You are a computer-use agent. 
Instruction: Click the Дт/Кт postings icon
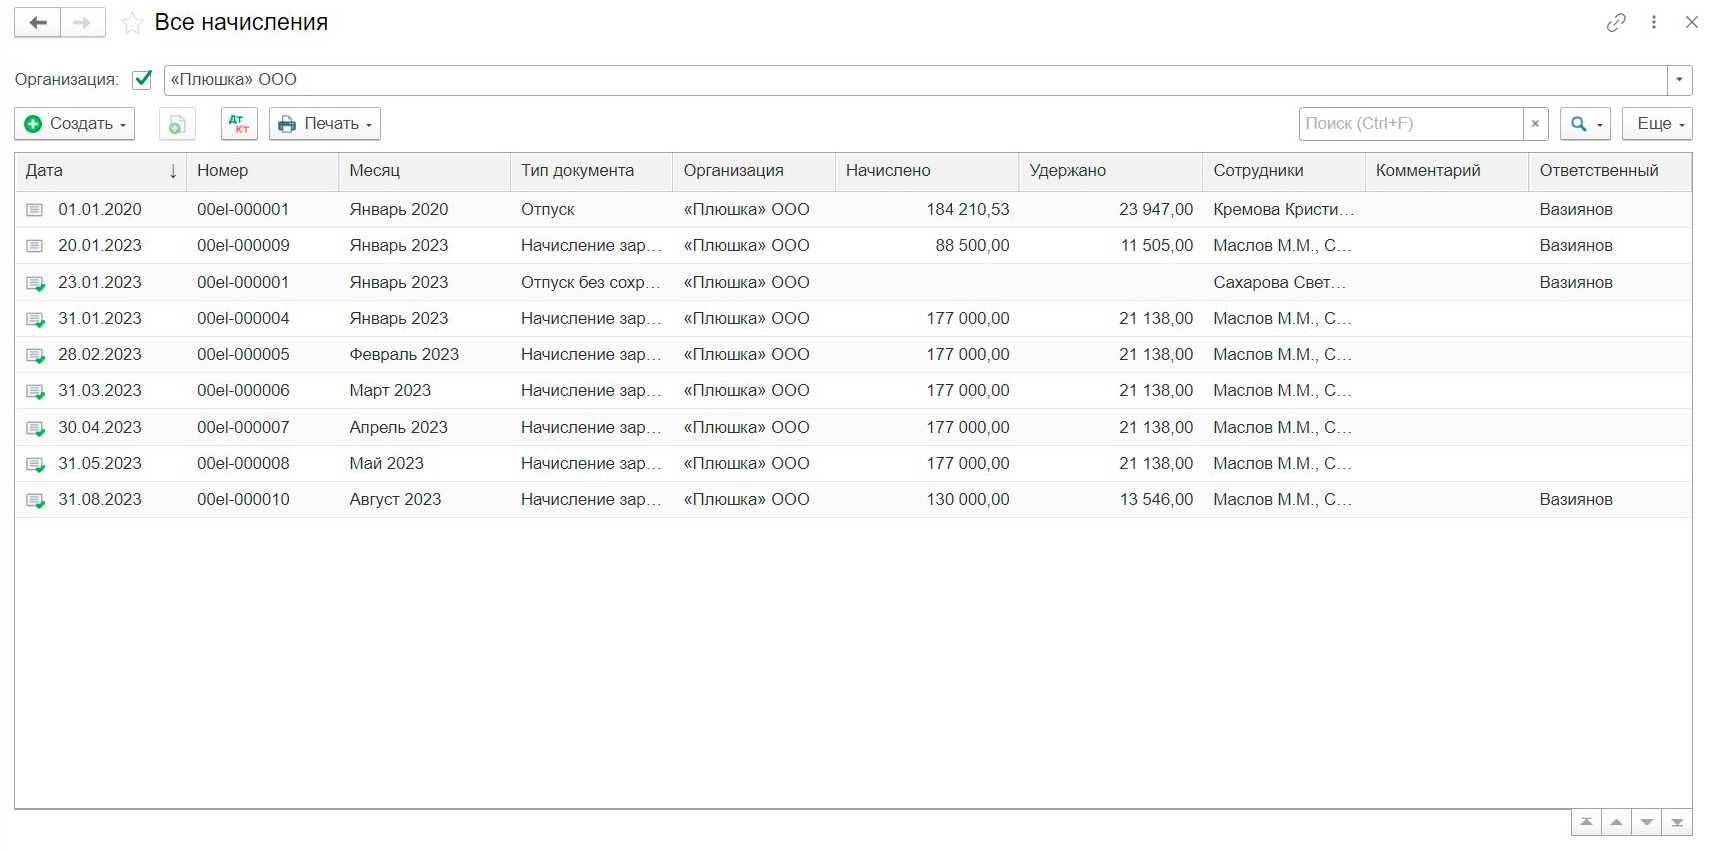[x=239, y=124]
